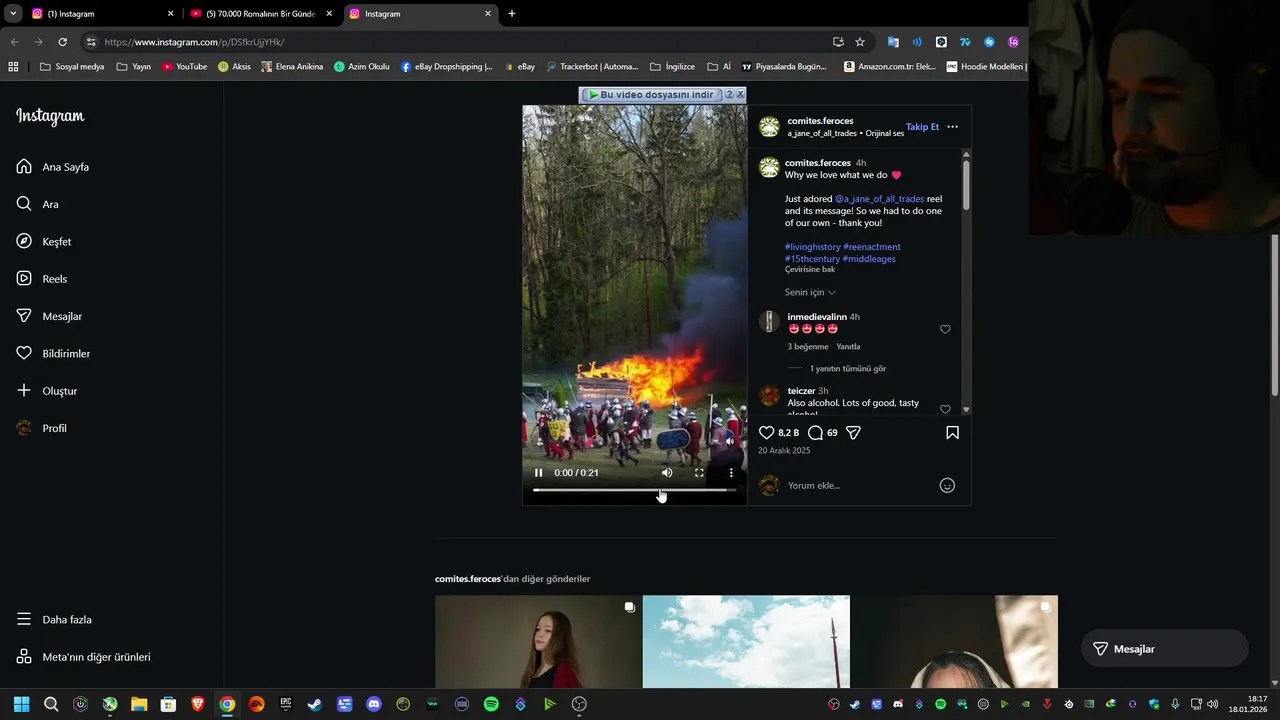Click the address bar URL
1280x720 pixels.
[x=194, y=42]
